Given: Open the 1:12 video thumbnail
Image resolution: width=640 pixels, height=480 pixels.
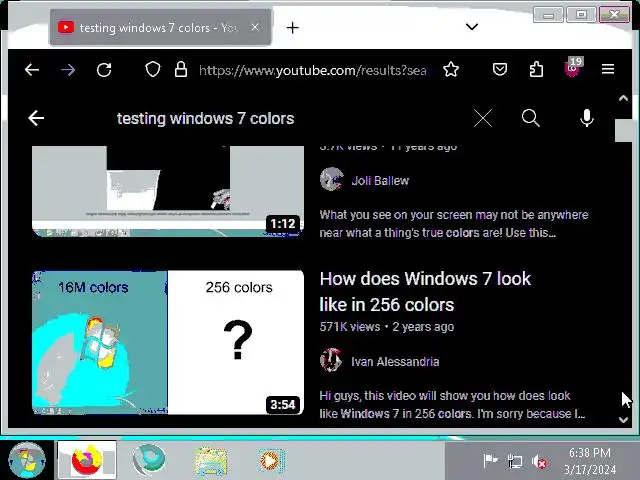Looking at the screenshot, I should 168,191.
